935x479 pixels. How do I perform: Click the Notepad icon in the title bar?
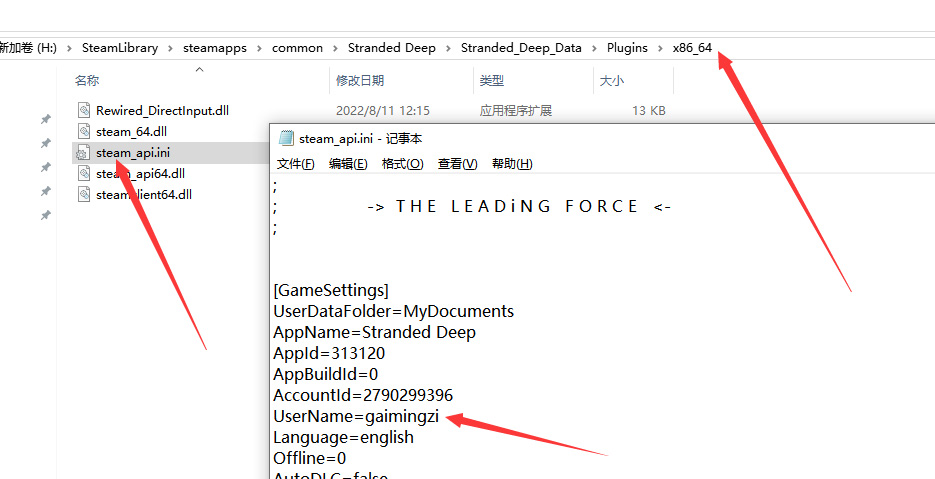[x=286, y=139]
